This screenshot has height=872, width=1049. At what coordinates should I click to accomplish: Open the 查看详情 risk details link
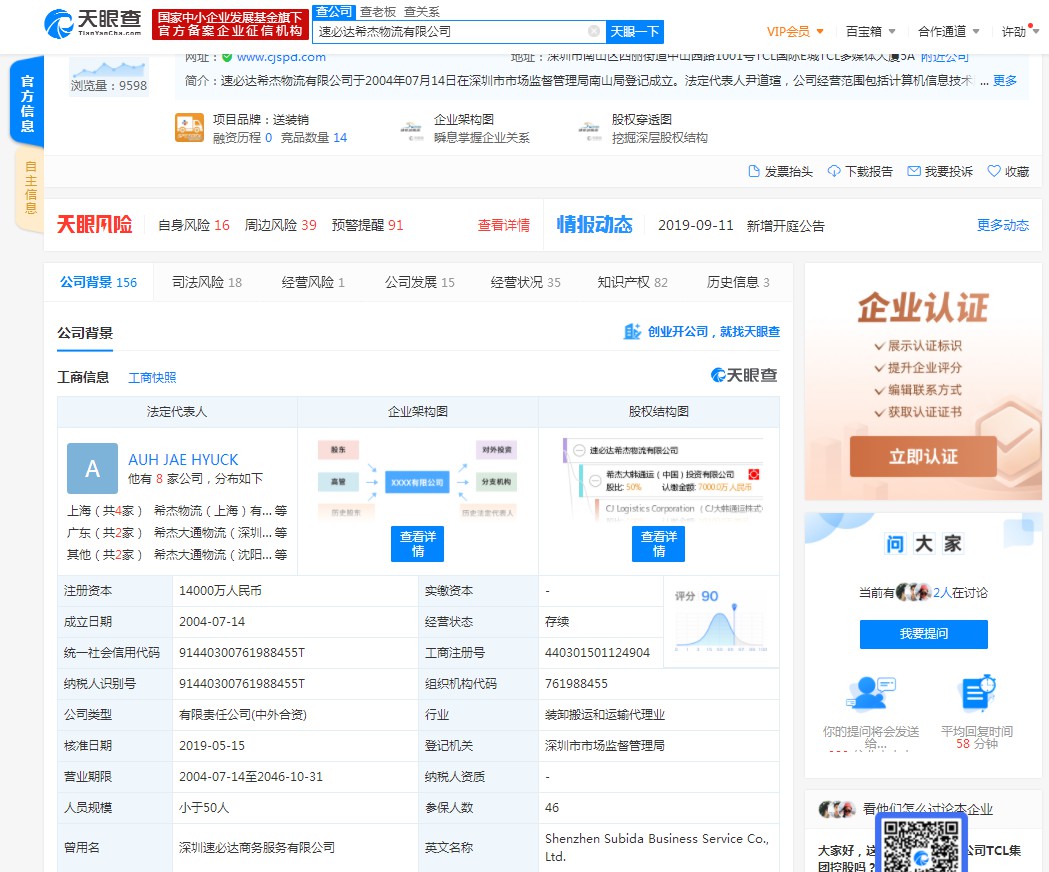pyautogui.click(x=503, y=226)
